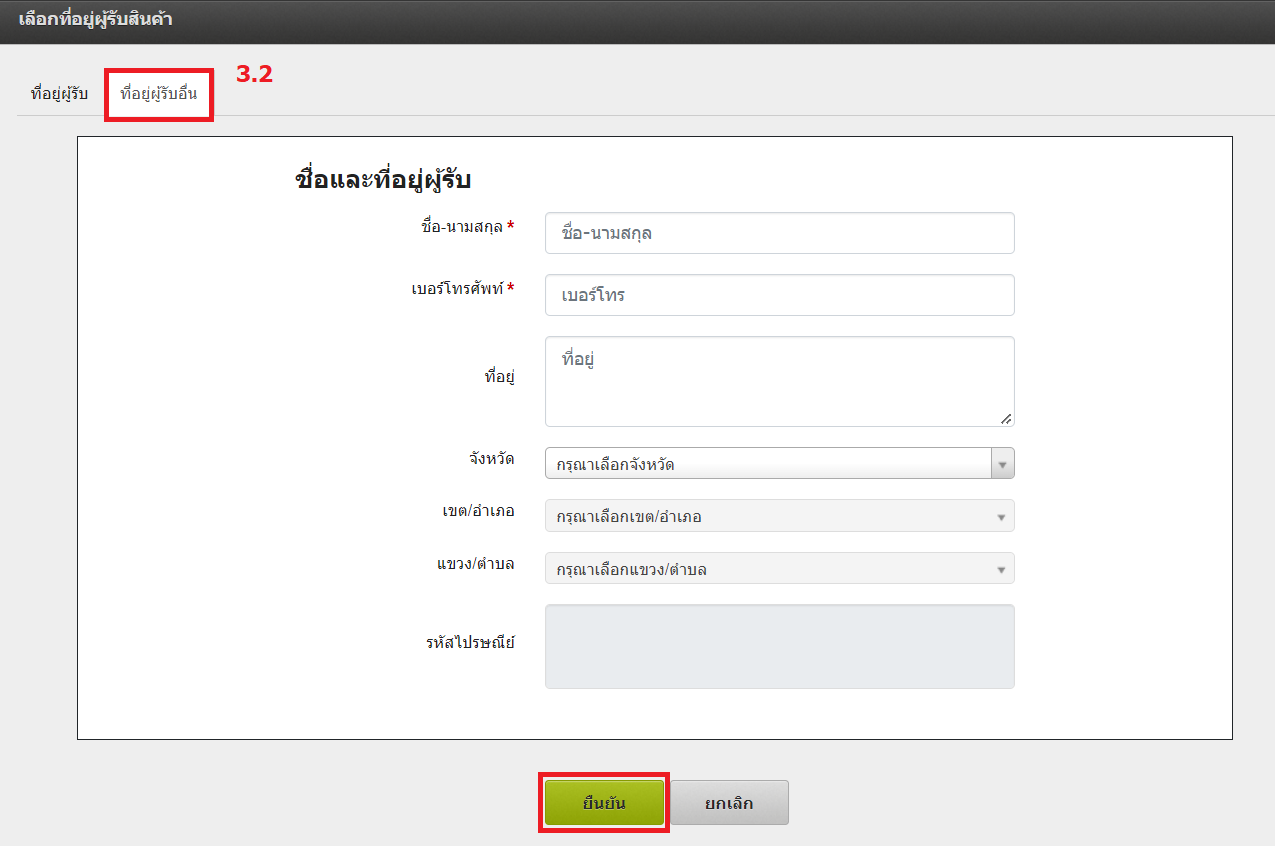Click the ที่อยู่ label beside the textarea
Image resolution: width=1275 pixels, height=846 pixels.
[499, 377]
